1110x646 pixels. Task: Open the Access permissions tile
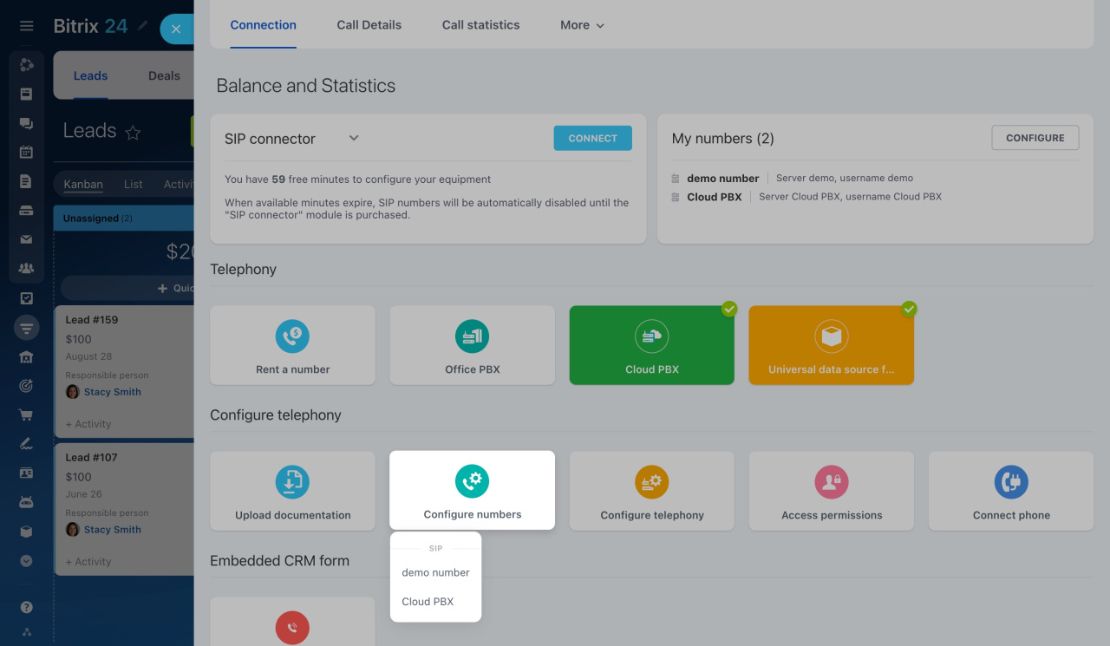pyautogui.click(x=832, y=491)
